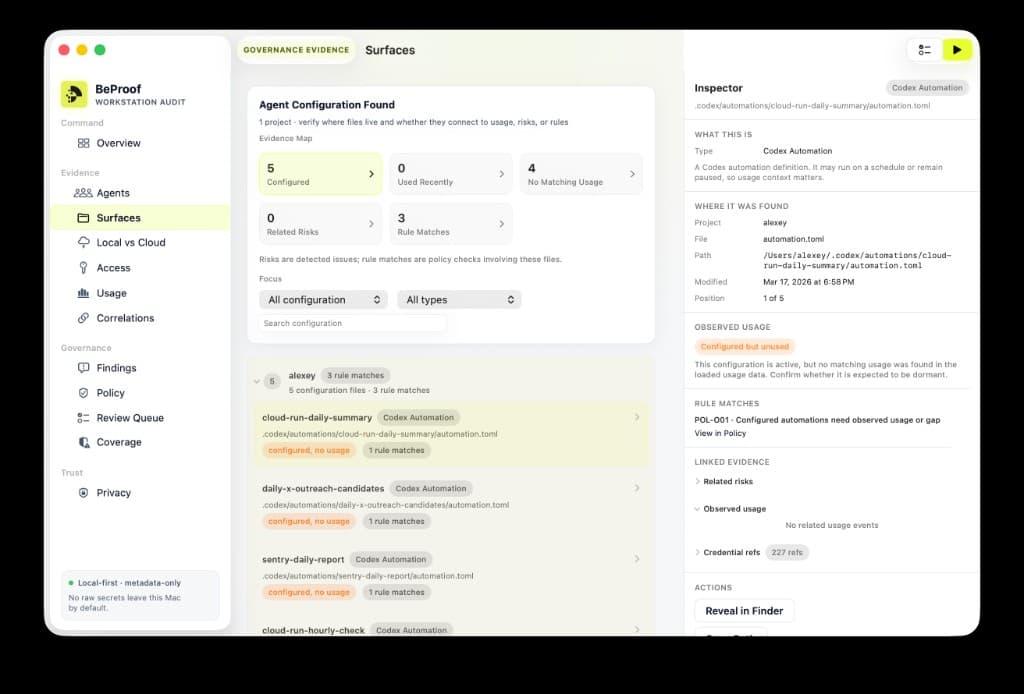The image size is (1024, 694).
Task: Click the View in Policy link
Action: point(720,434)
